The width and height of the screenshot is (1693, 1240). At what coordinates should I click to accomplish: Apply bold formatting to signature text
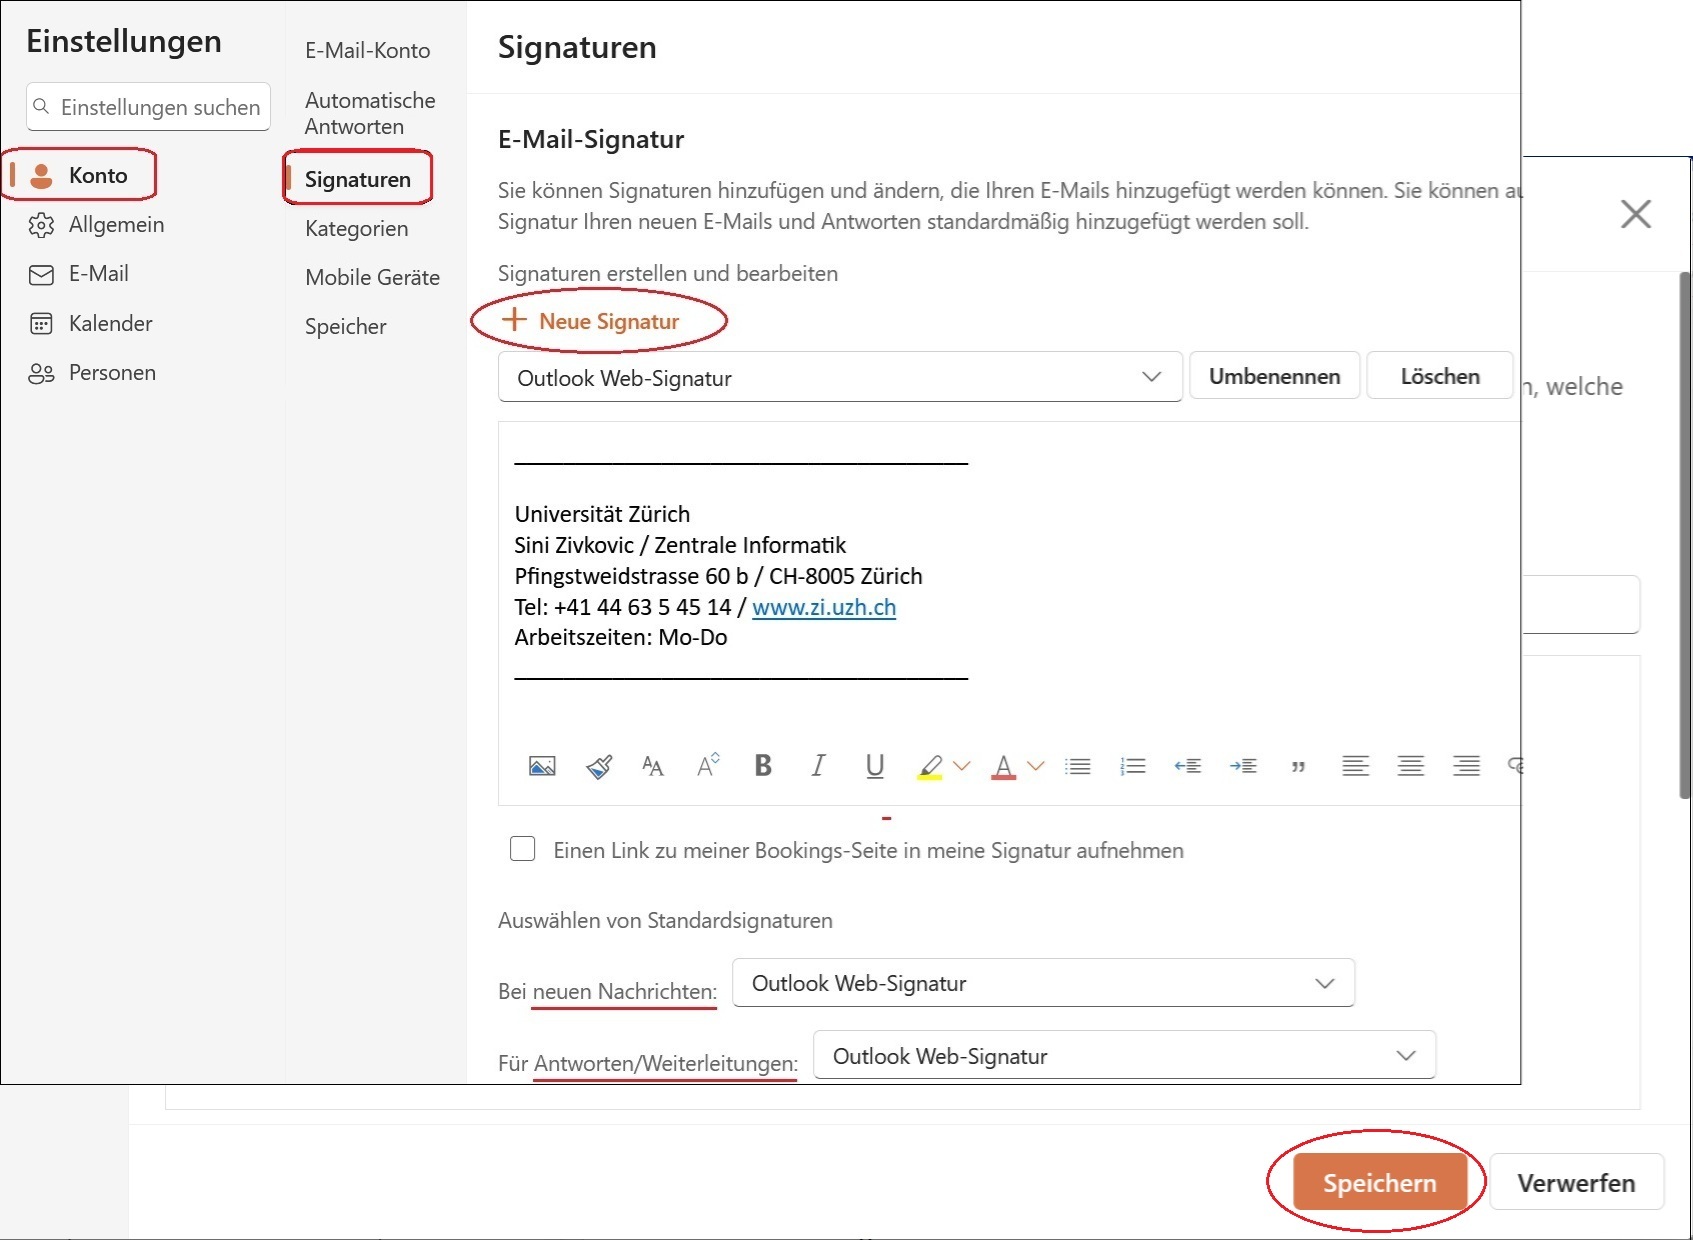763,766
